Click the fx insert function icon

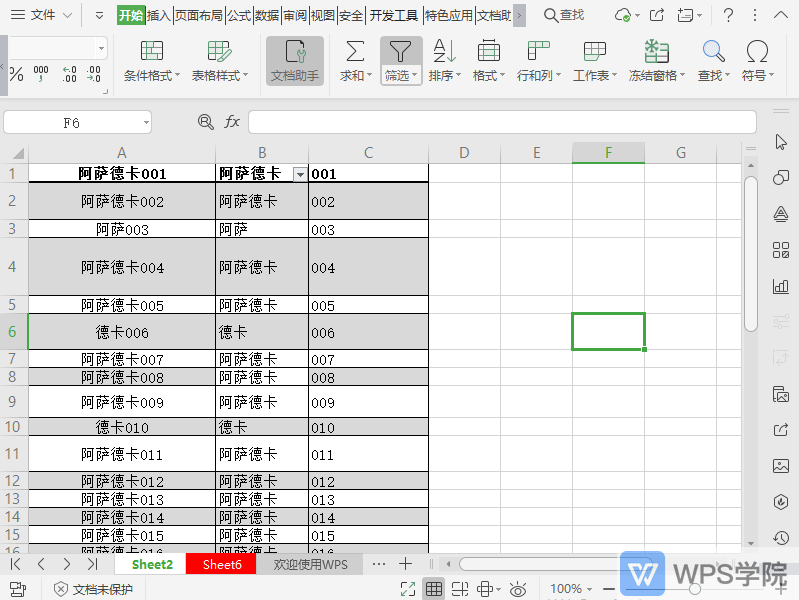click(x=232, y=122)
